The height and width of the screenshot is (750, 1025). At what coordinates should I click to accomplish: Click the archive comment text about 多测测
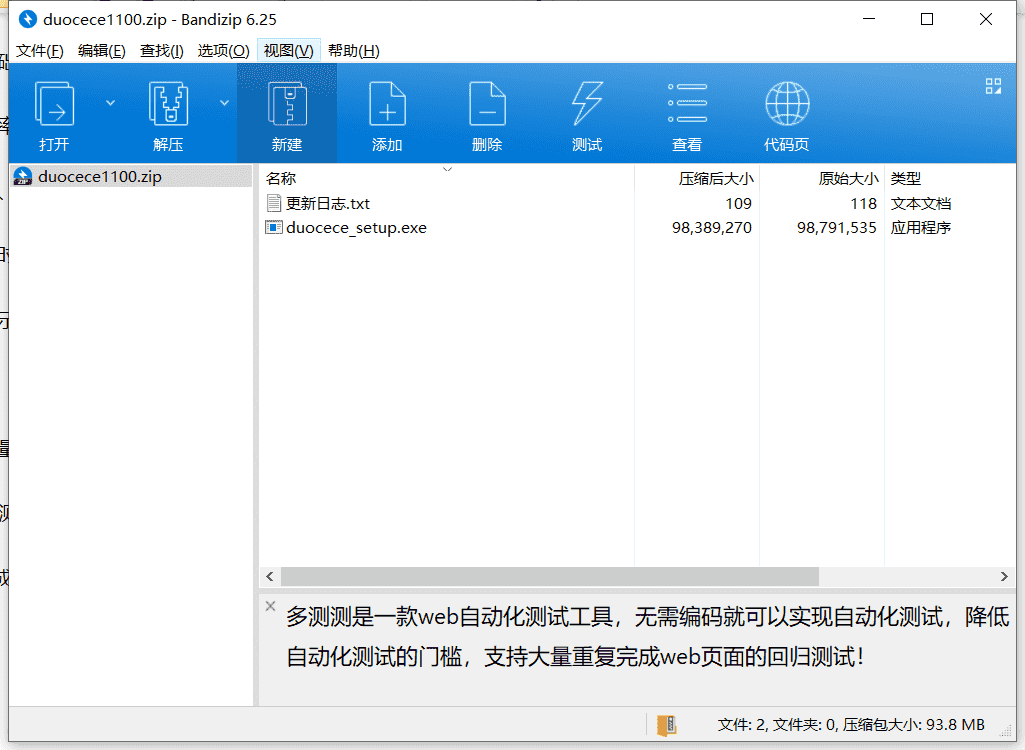coord(648,636)
